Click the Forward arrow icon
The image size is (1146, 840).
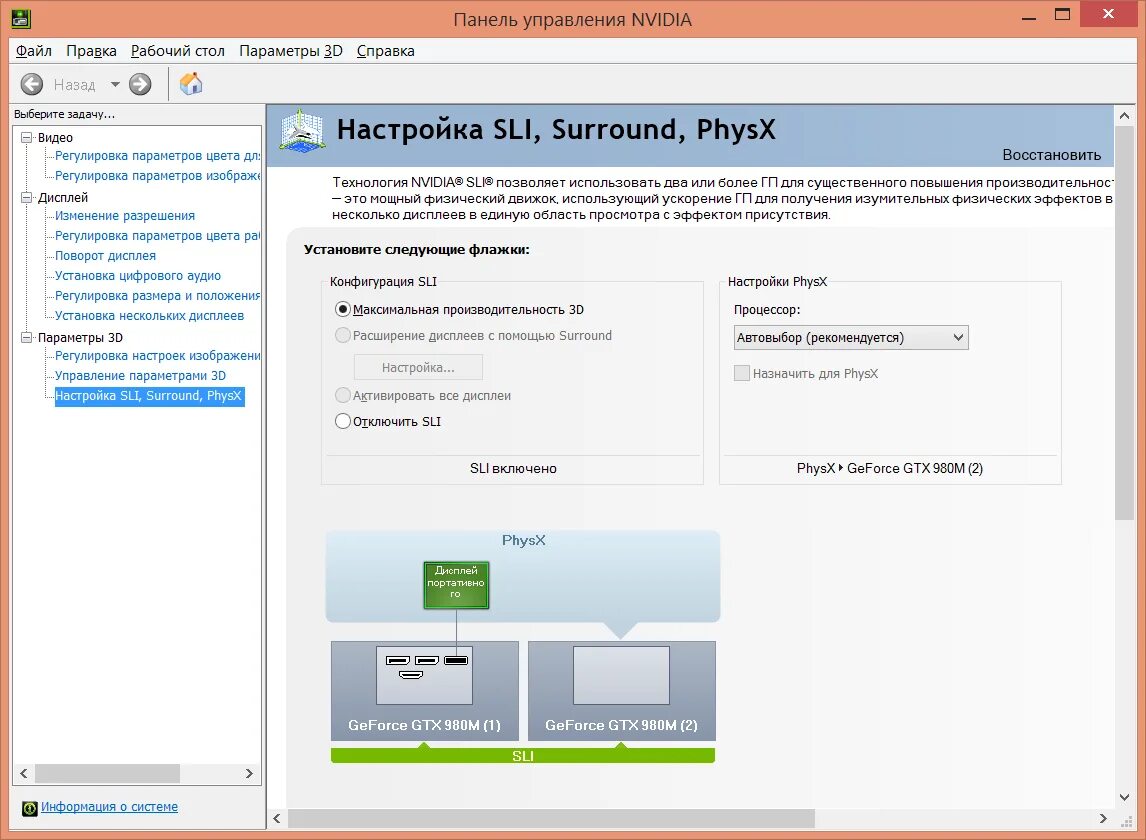pos(140,85)
